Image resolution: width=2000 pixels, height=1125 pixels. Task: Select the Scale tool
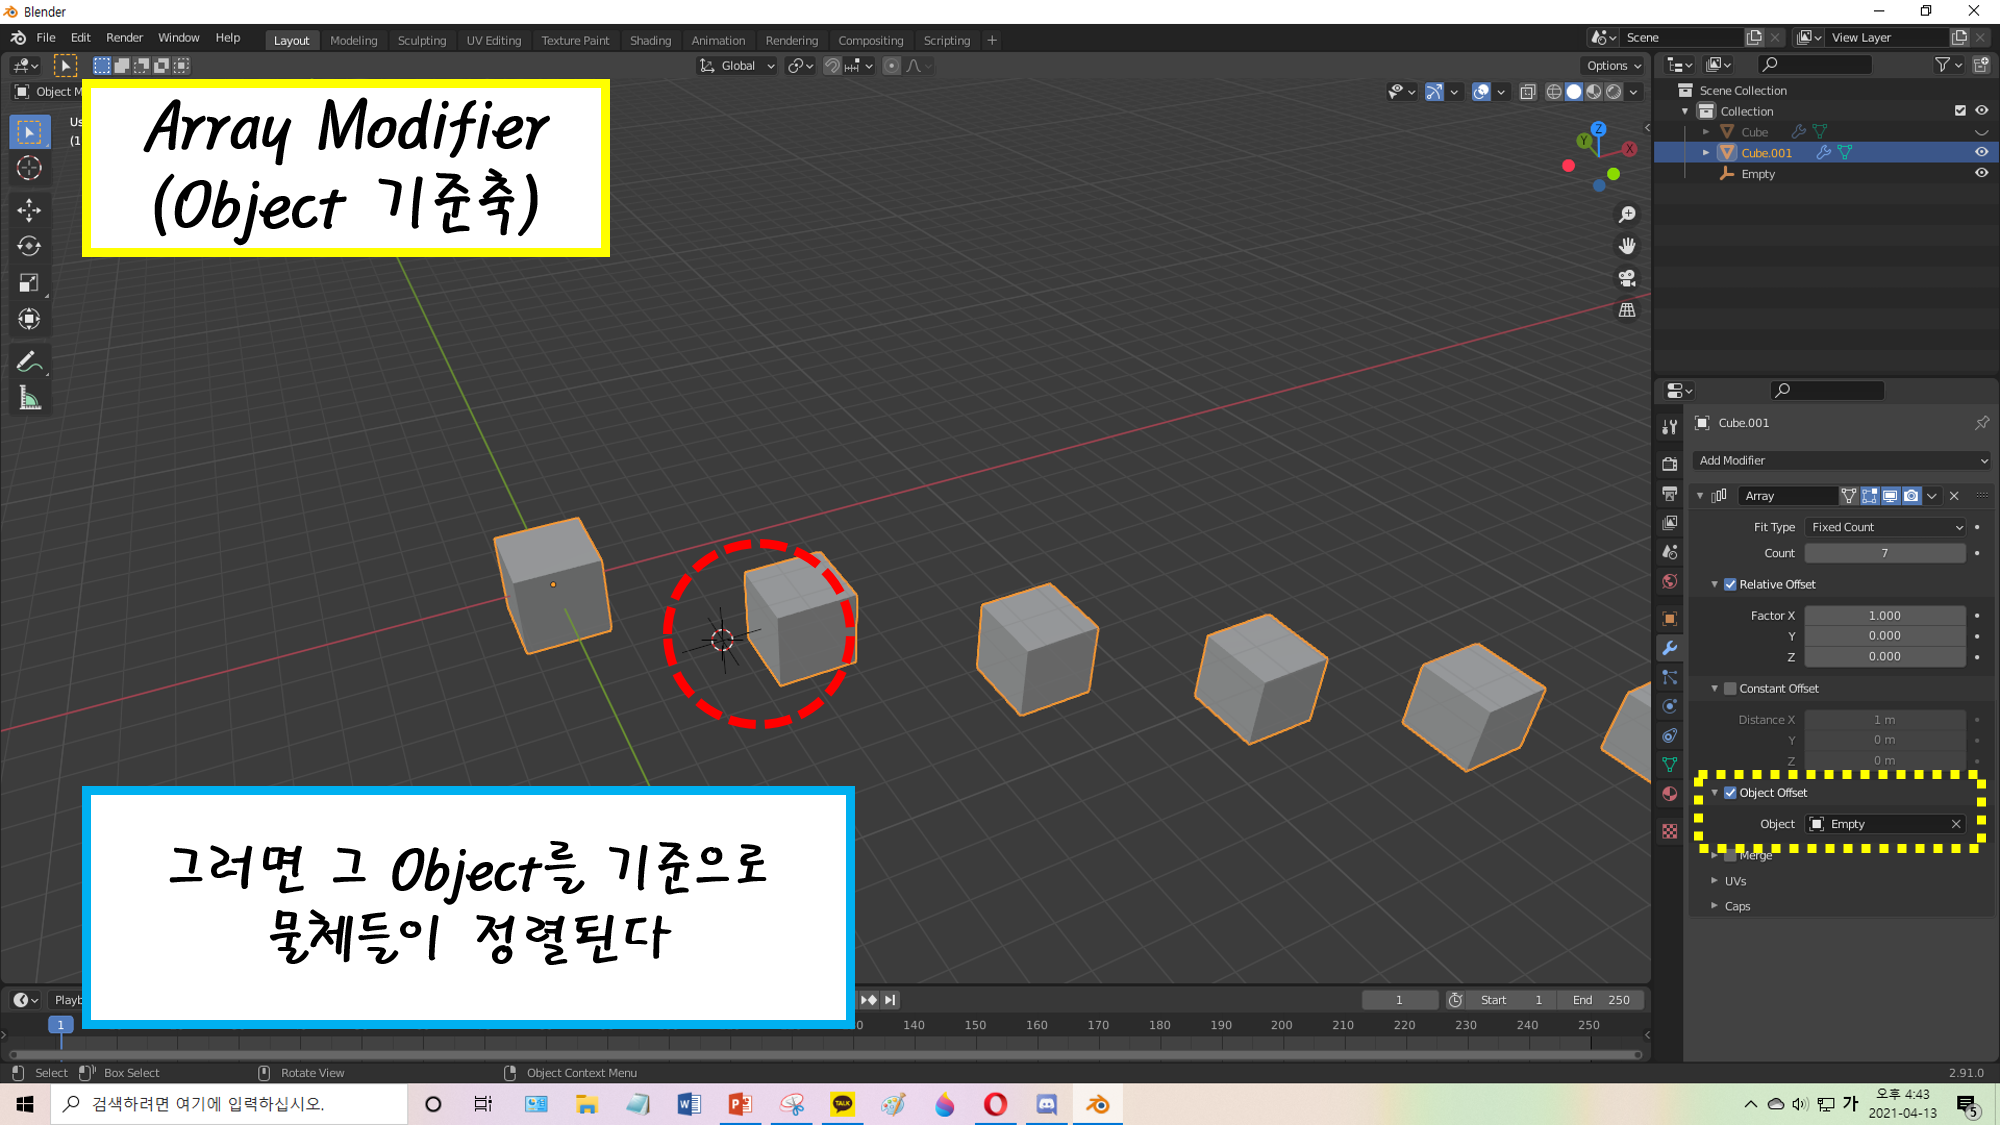point(29,283)
